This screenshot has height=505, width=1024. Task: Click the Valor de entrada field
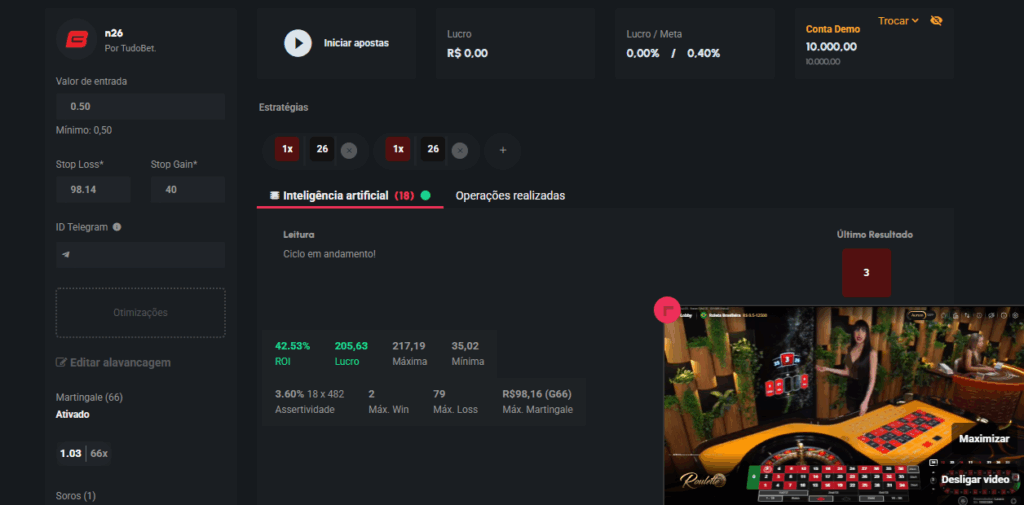140,106
